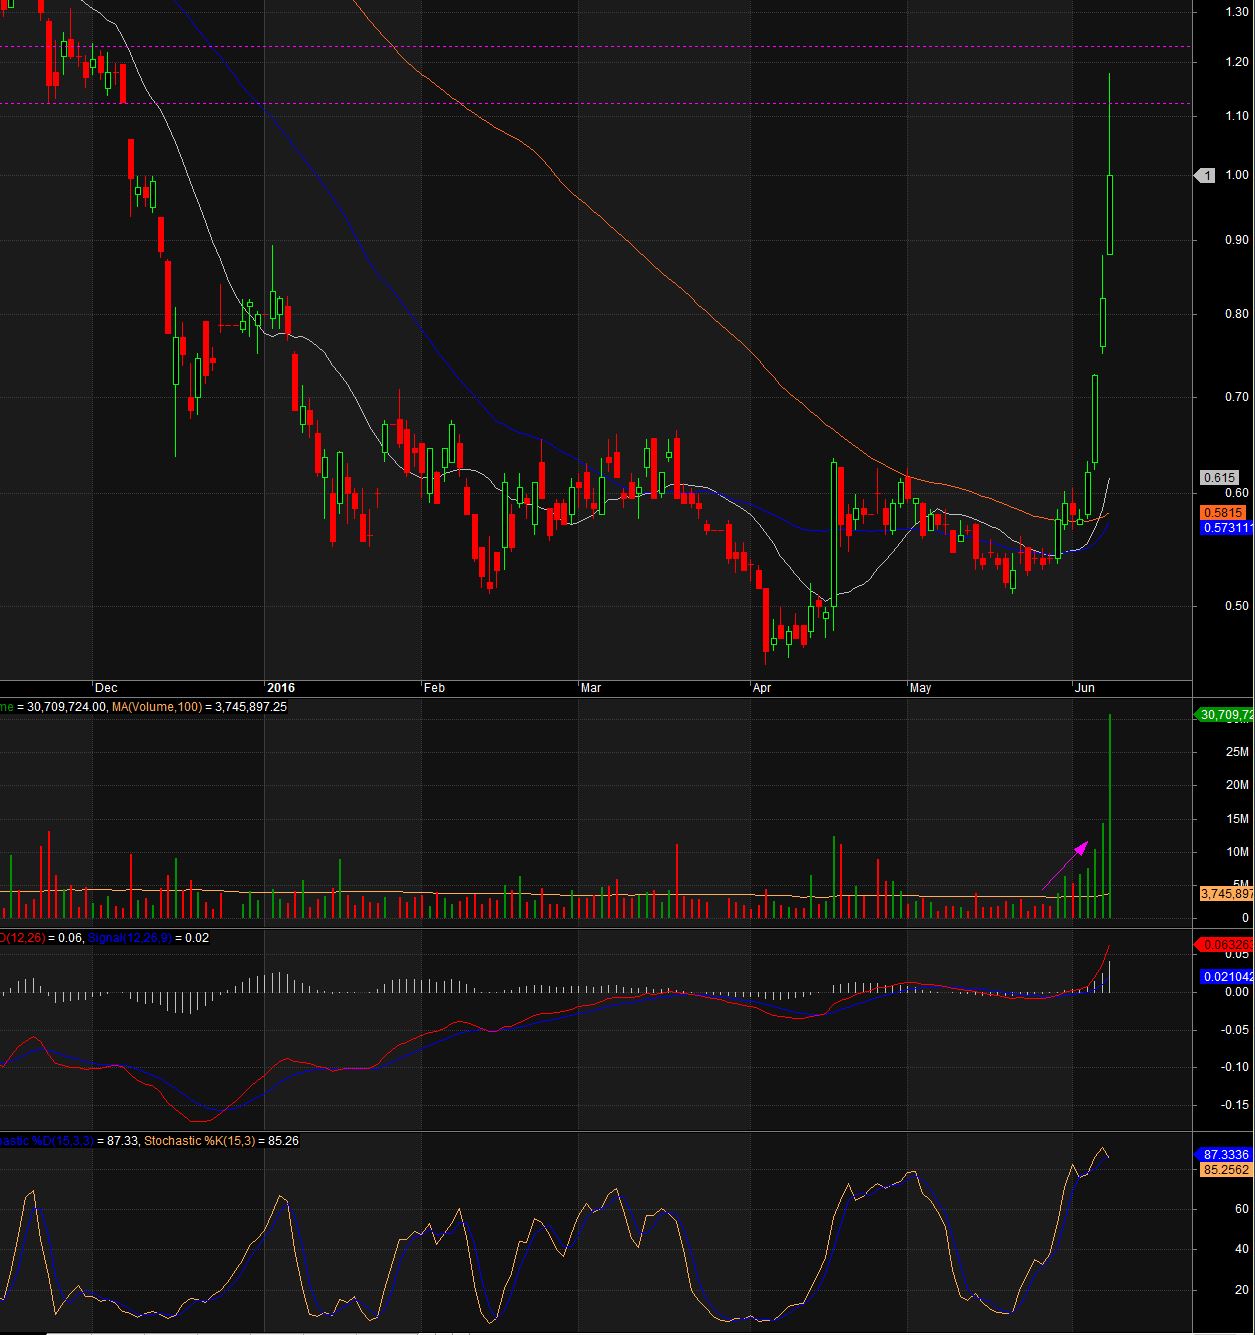This screenshot has width=1255, height=1335.
Task: Click the tallest green volume bar in June
Action: [x=1110, y=816]
